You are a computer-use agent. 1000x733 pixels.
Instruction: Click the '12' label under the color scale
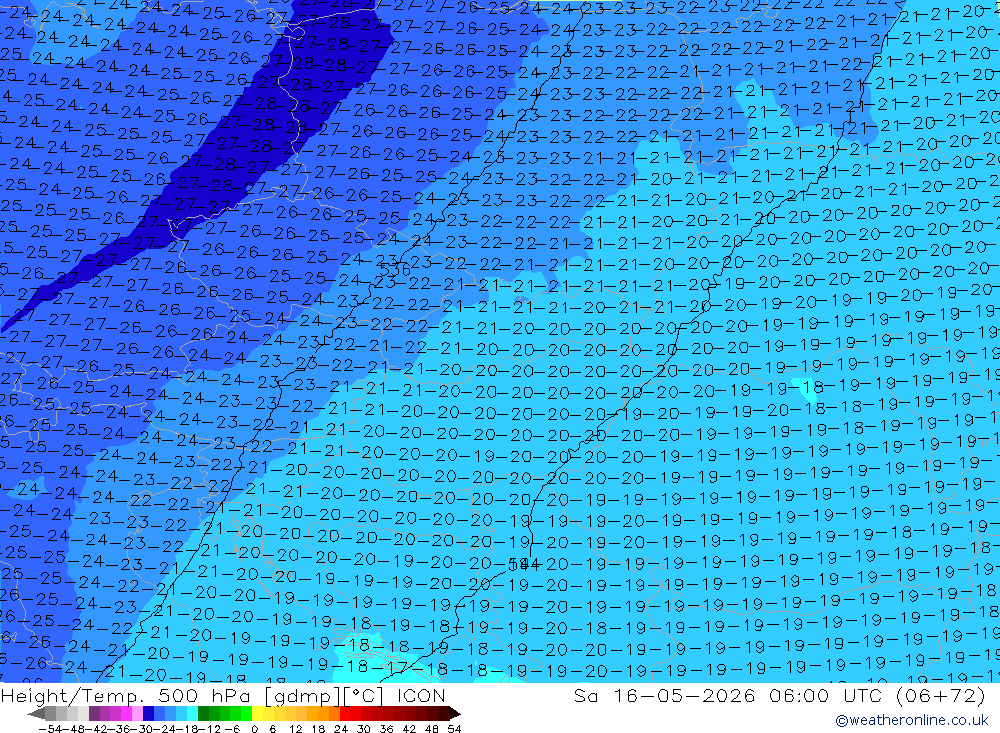point(296,729)
